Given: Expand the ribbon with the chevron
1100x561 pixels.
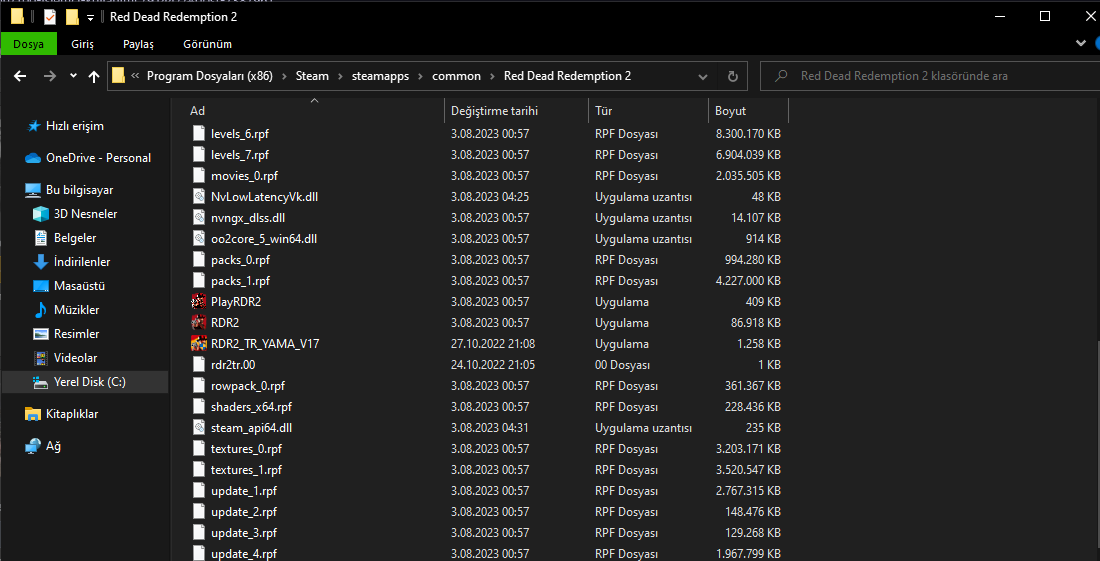Looking at the screenshot, I should [1081, 44].
